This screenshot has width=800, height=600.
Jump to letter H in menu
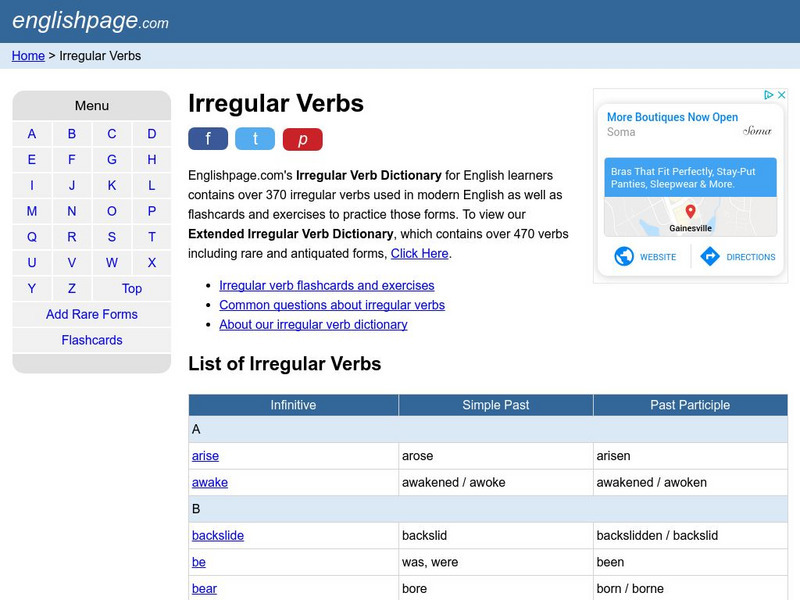click(152, 160)
